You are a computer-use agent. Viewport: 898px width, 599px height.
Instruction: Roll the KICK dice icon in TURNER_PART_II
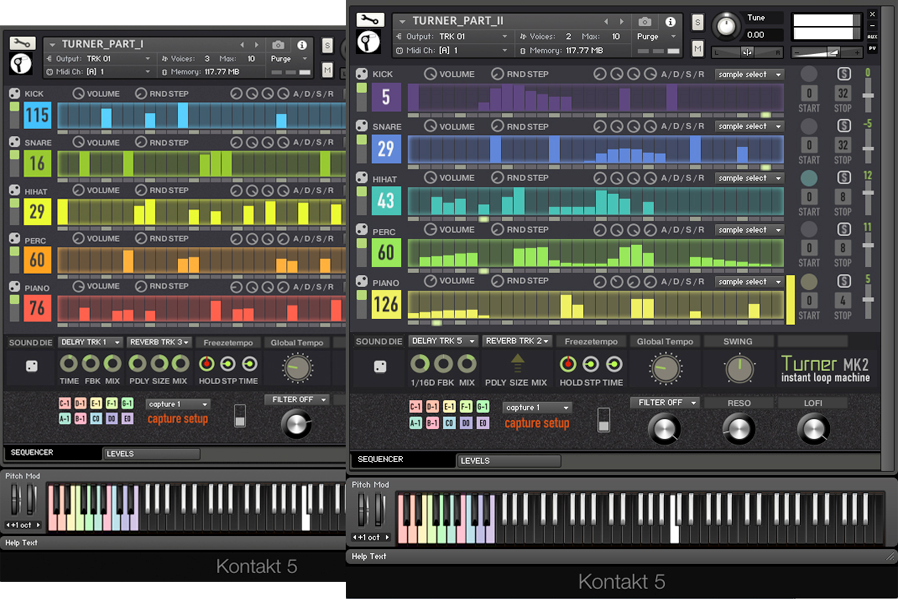tap(361, 75)
